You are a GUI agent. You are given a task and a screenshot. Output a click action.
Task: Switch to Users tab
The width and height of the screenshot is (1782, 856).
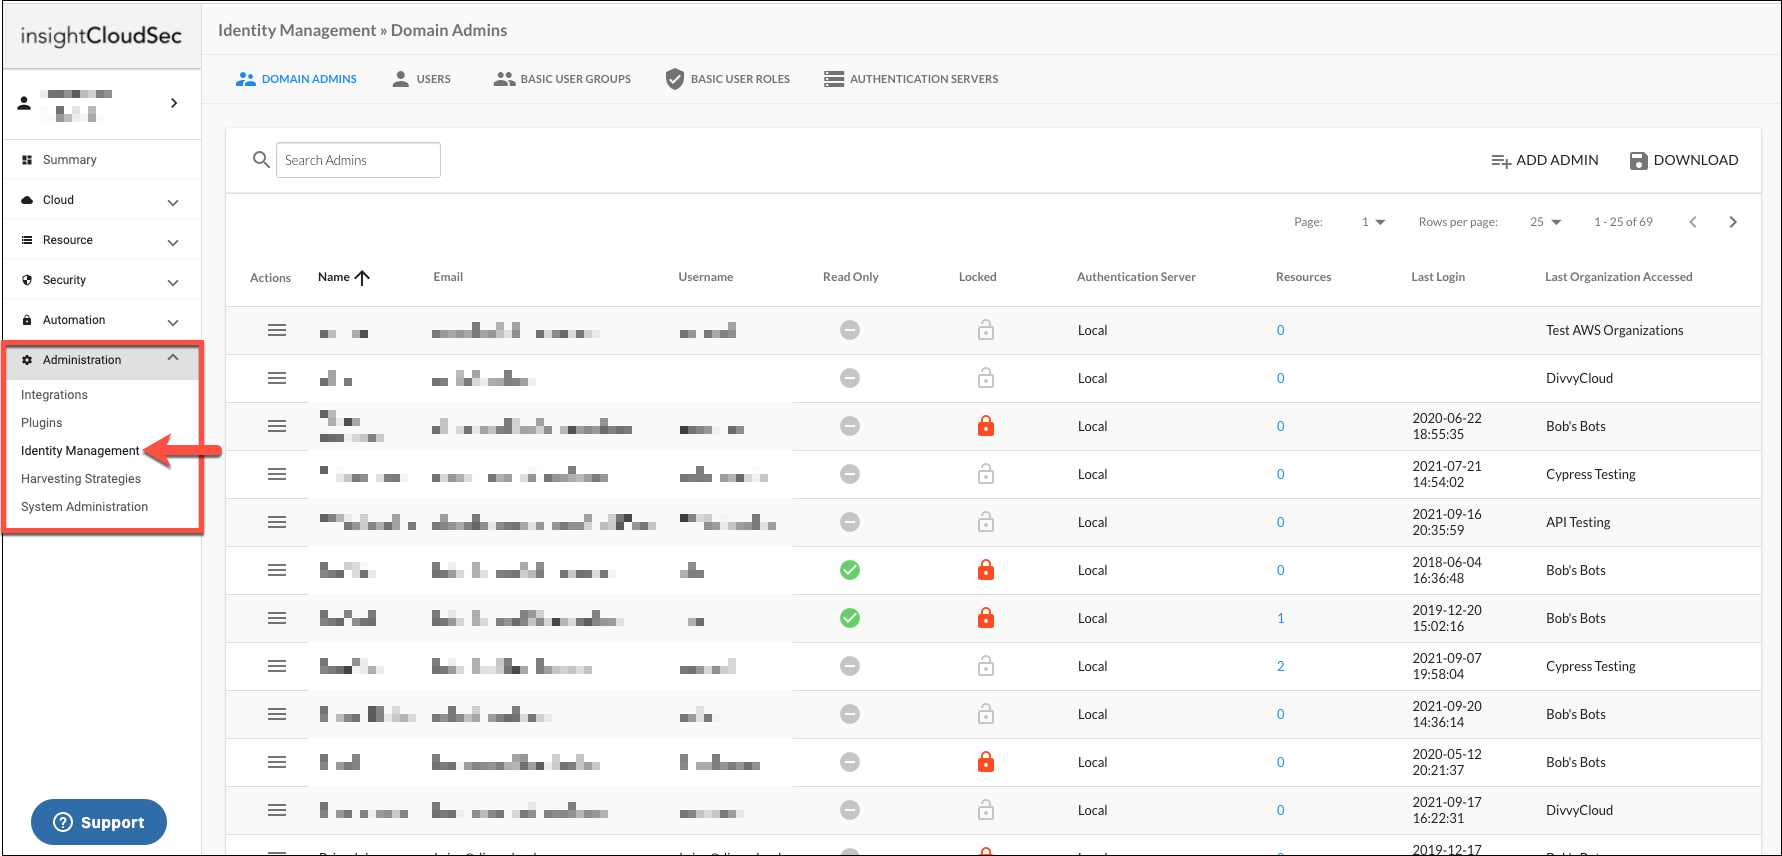[421, 79]
